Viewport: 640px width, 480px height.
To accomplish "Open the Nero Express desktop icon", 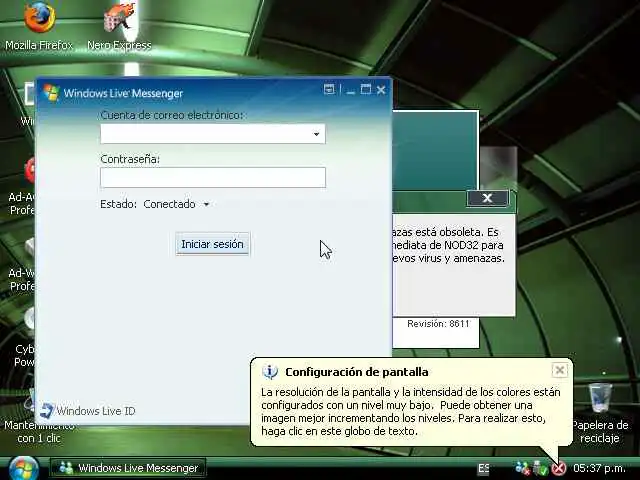I will click(119, 26).
